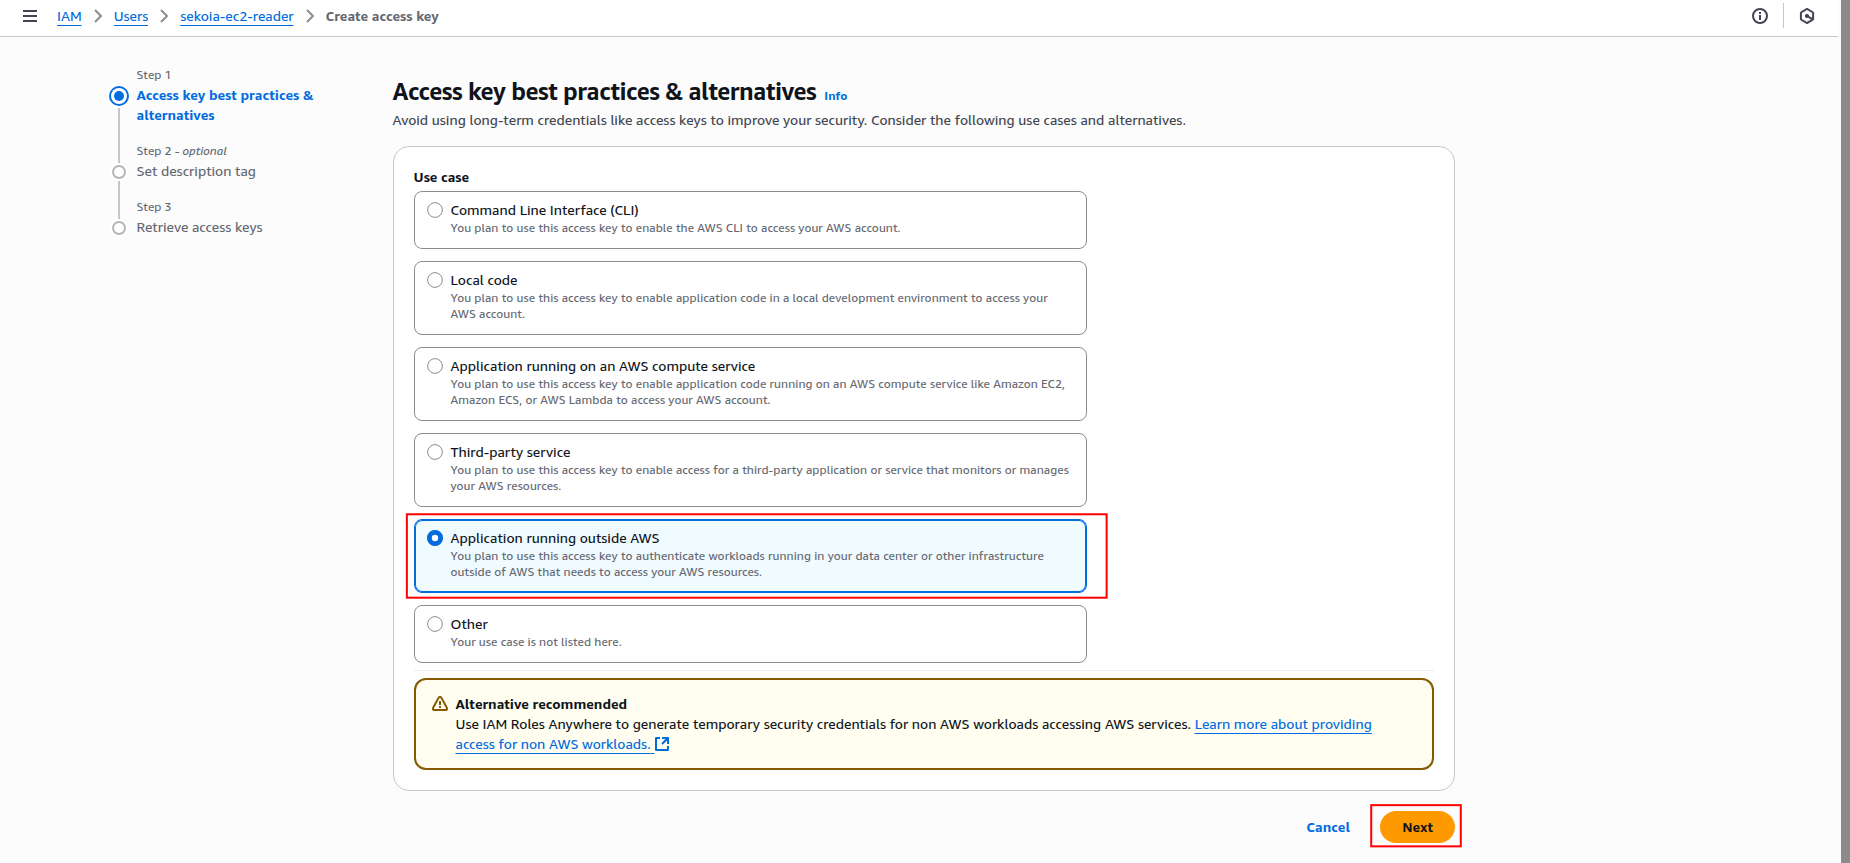Go to IAM breadcrumb link
The width and height of the screenshot is (1850, 863).
pos(69,17)
